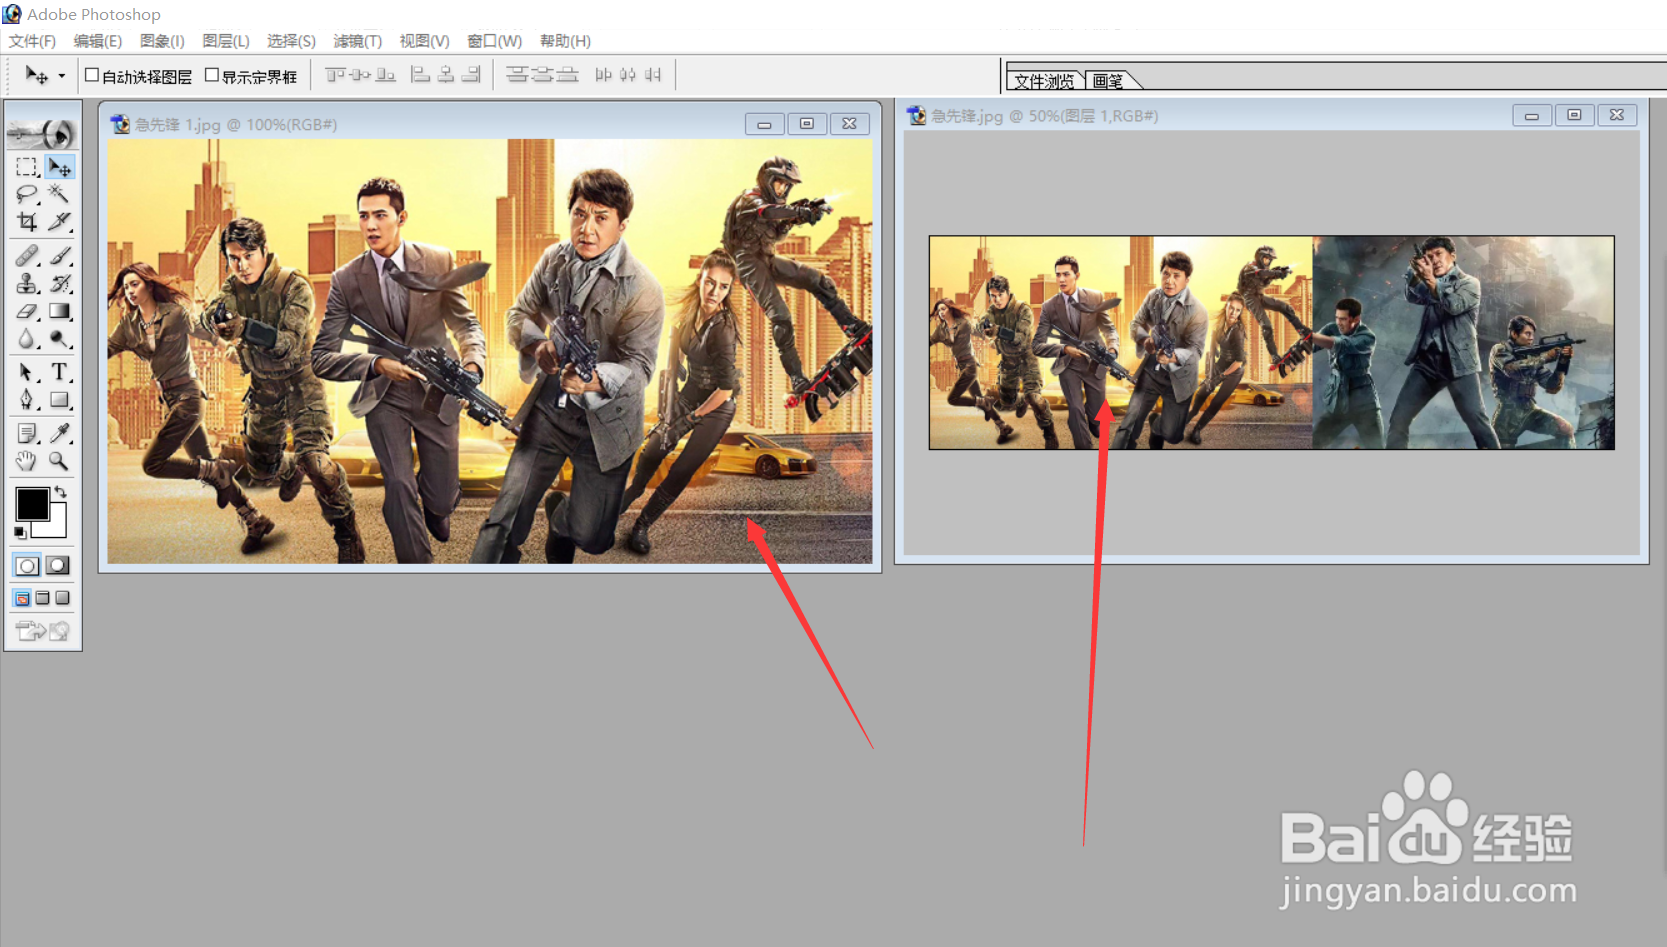Select the Magic Wand tool
1667x947 pixels.
pos(60,194)
